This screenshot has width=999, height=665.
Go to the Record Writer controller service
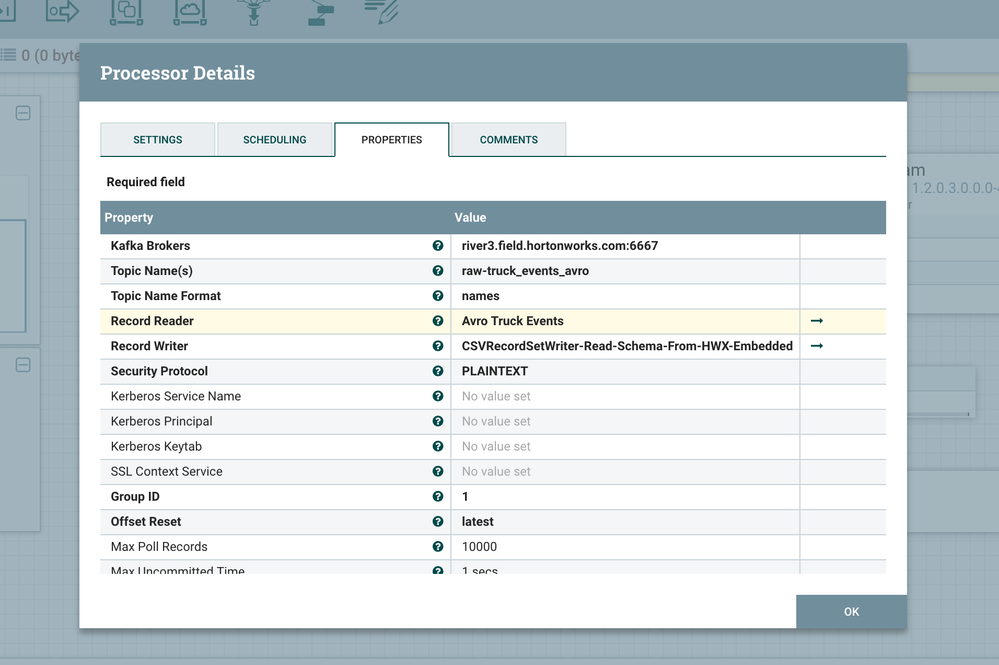click(x=817, y=346)
